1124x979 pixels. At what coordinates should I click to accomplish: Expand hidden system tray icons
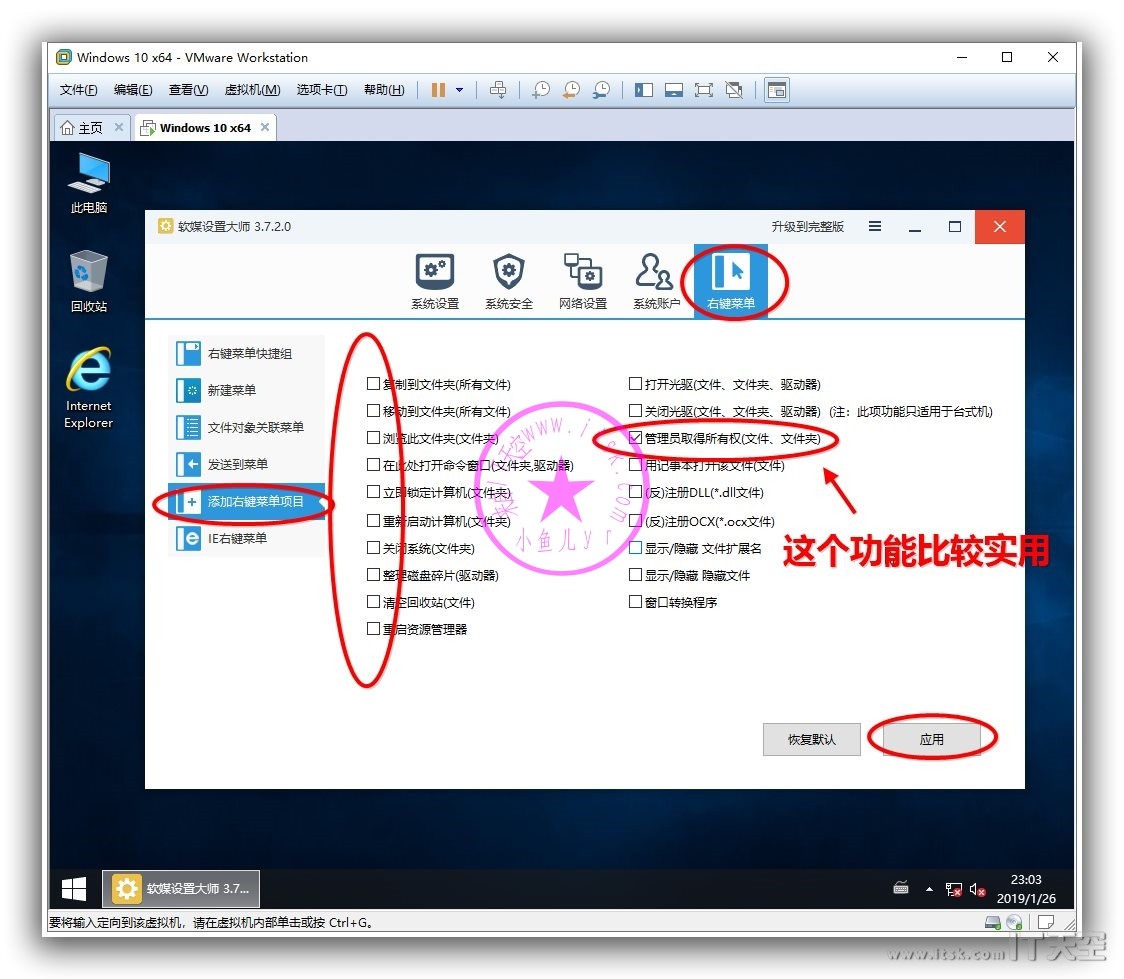929,889
